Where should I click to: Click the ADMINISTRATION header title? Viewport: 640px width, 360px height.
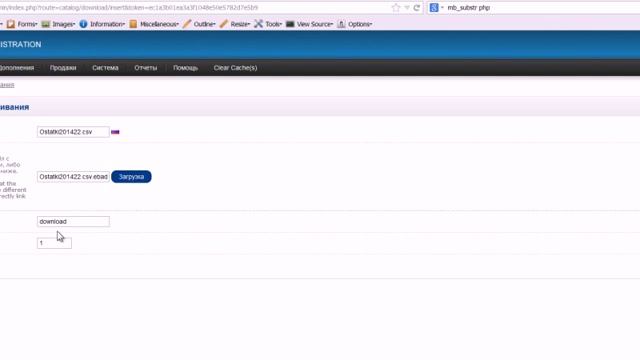coord(20,44)
